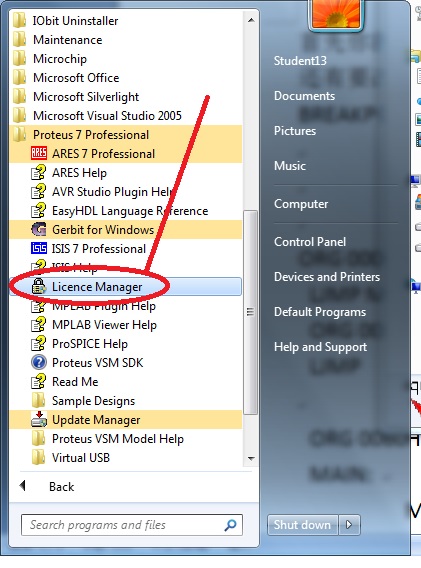The height and width of the screenshot is (568, 421).
Task: Launch the ISIS 7 Professional icon
Action: coord(39,248)
